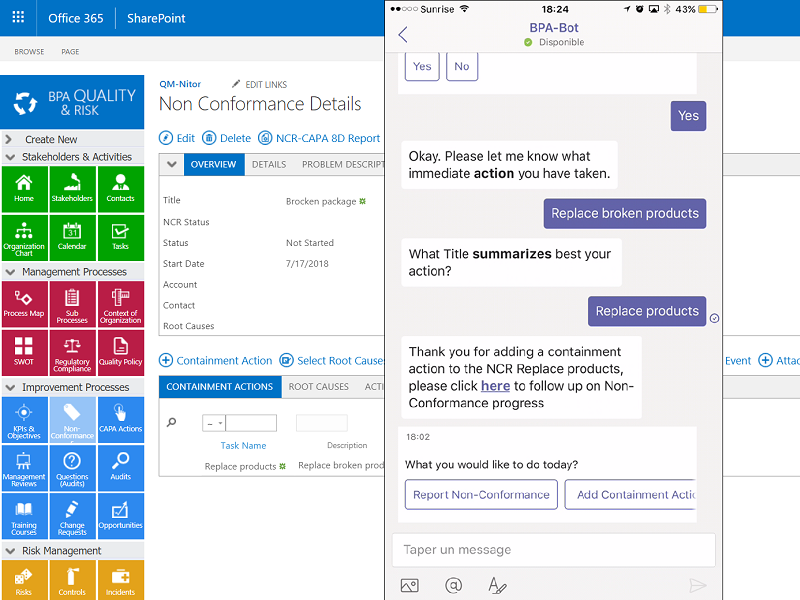This screenshot has width=800, height=600.
Task: Open the Context of Organization tile
Action: click(120, 304)
